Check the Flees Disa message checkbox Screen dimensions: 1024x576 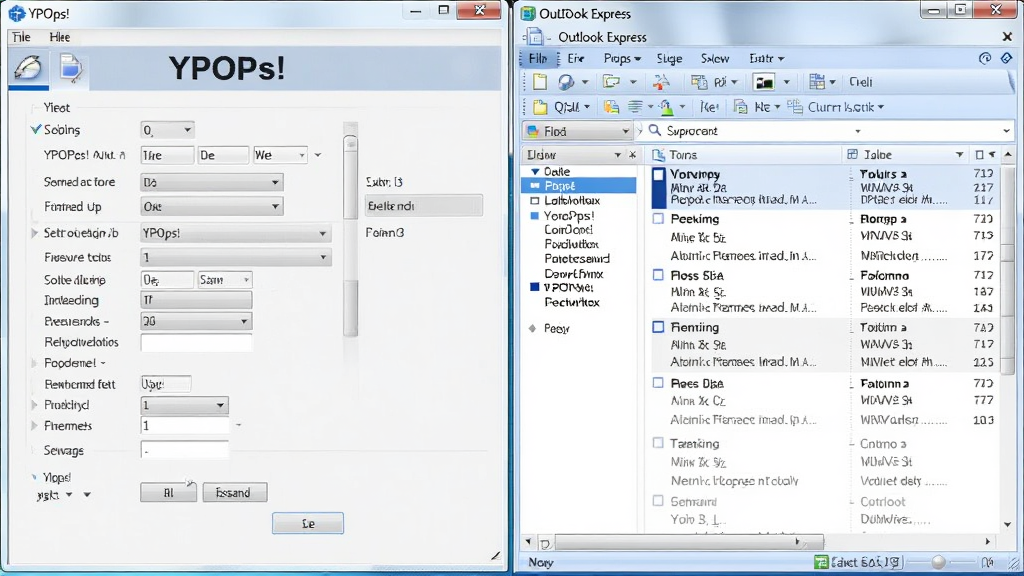tap(658, 383)
